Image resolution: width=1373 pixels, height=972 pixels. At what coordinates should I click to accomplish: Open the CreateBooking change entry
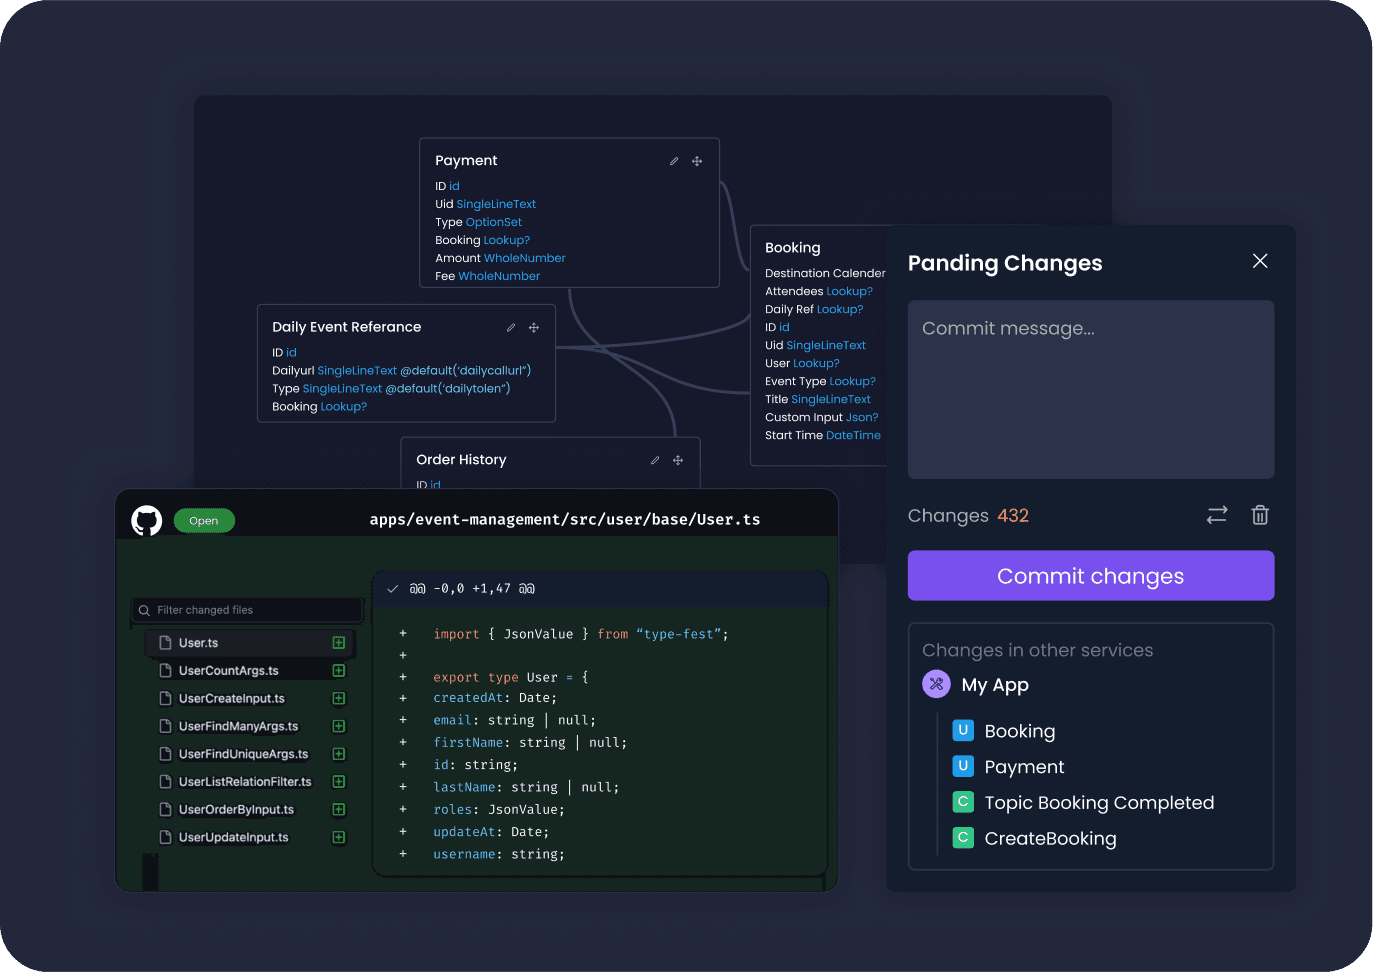click(1050, 839)
